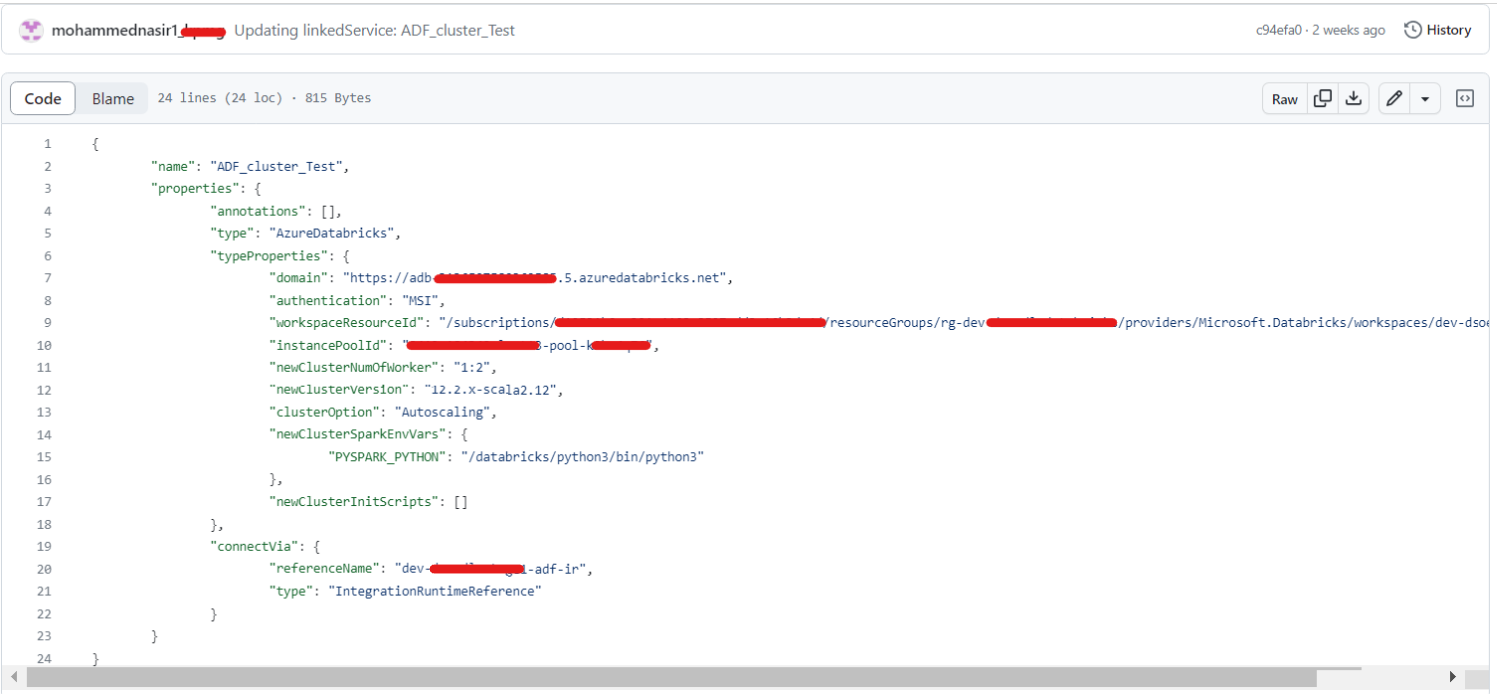Click the "IntegrationRuntimeReference" value
Screen dimensions: 1497x694
point(434,591)
